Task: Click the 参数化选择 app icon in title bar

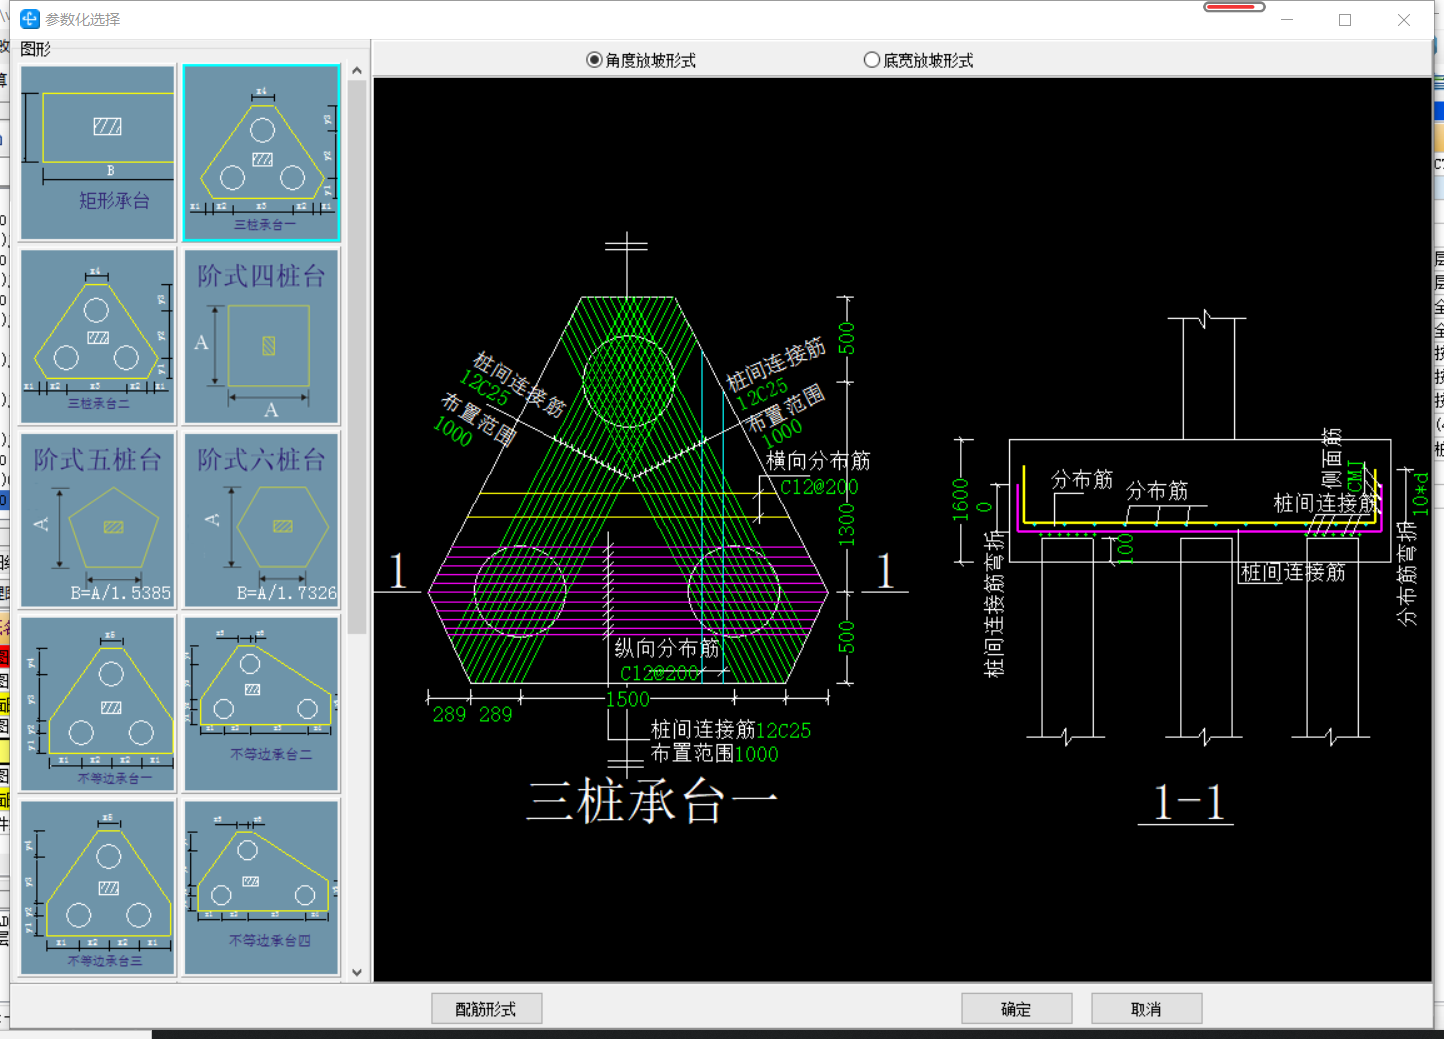Action: pyautogui.click(x=30, y=19)
